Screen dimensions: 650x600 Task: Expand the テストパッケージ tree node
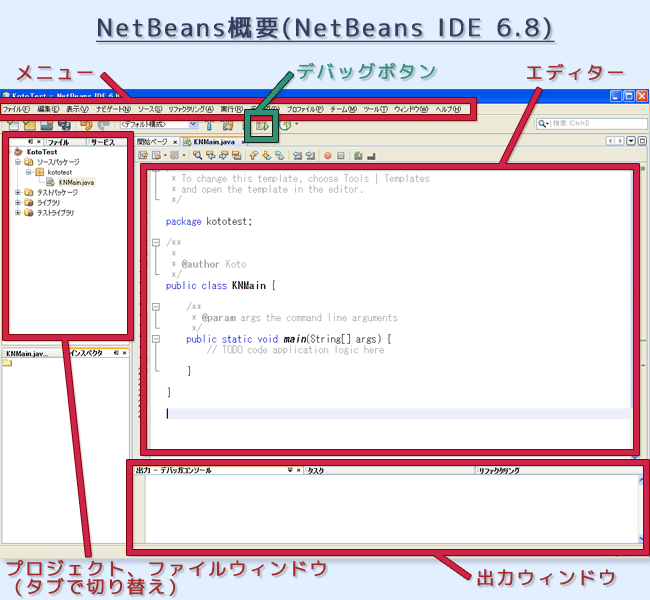(x=17, y=192)
